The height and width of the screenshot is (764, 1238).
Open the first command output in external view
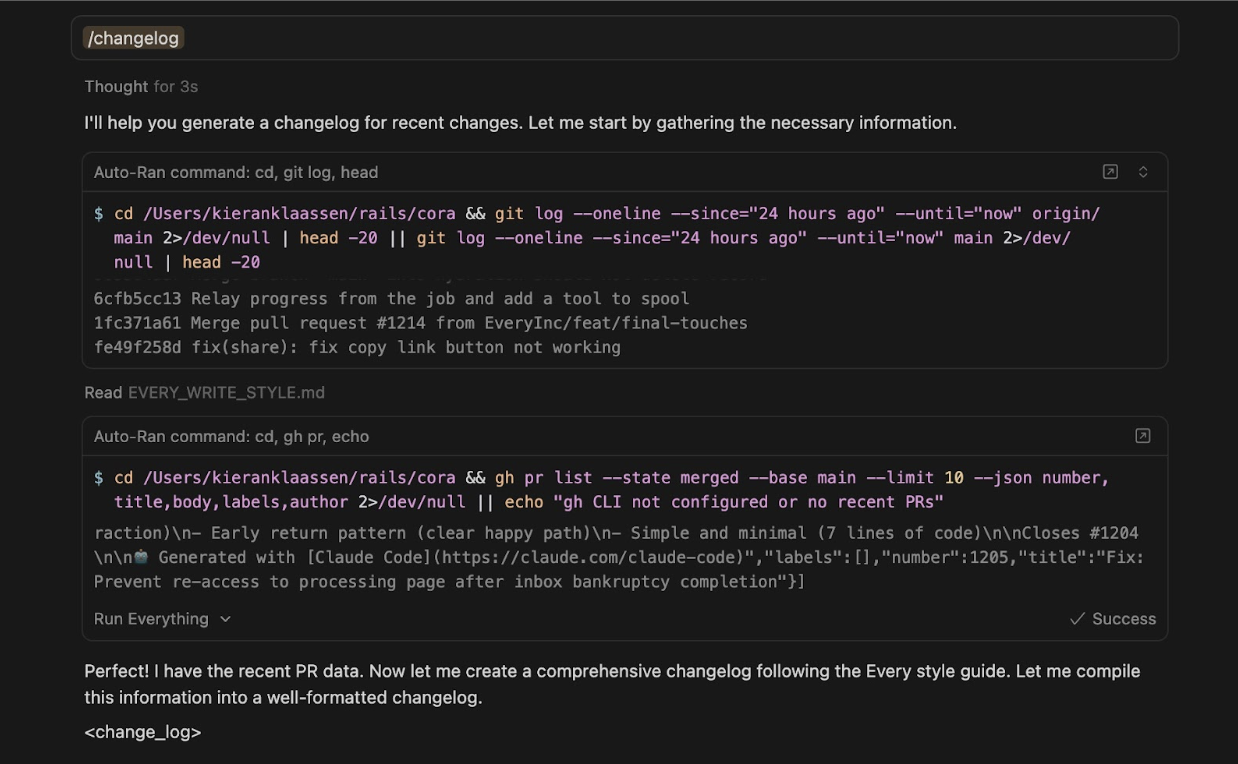point(1110,171)
